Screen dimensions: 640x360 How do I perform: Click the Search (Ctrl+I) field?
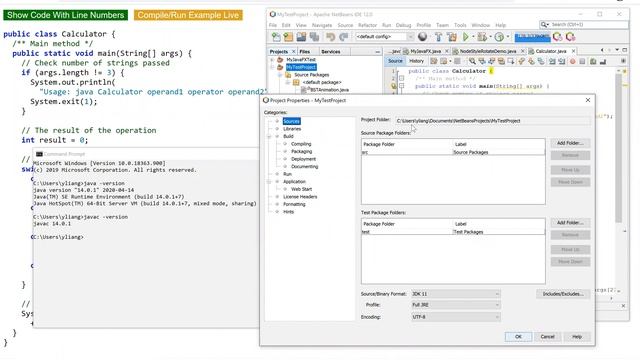click(x=584, y=25)
